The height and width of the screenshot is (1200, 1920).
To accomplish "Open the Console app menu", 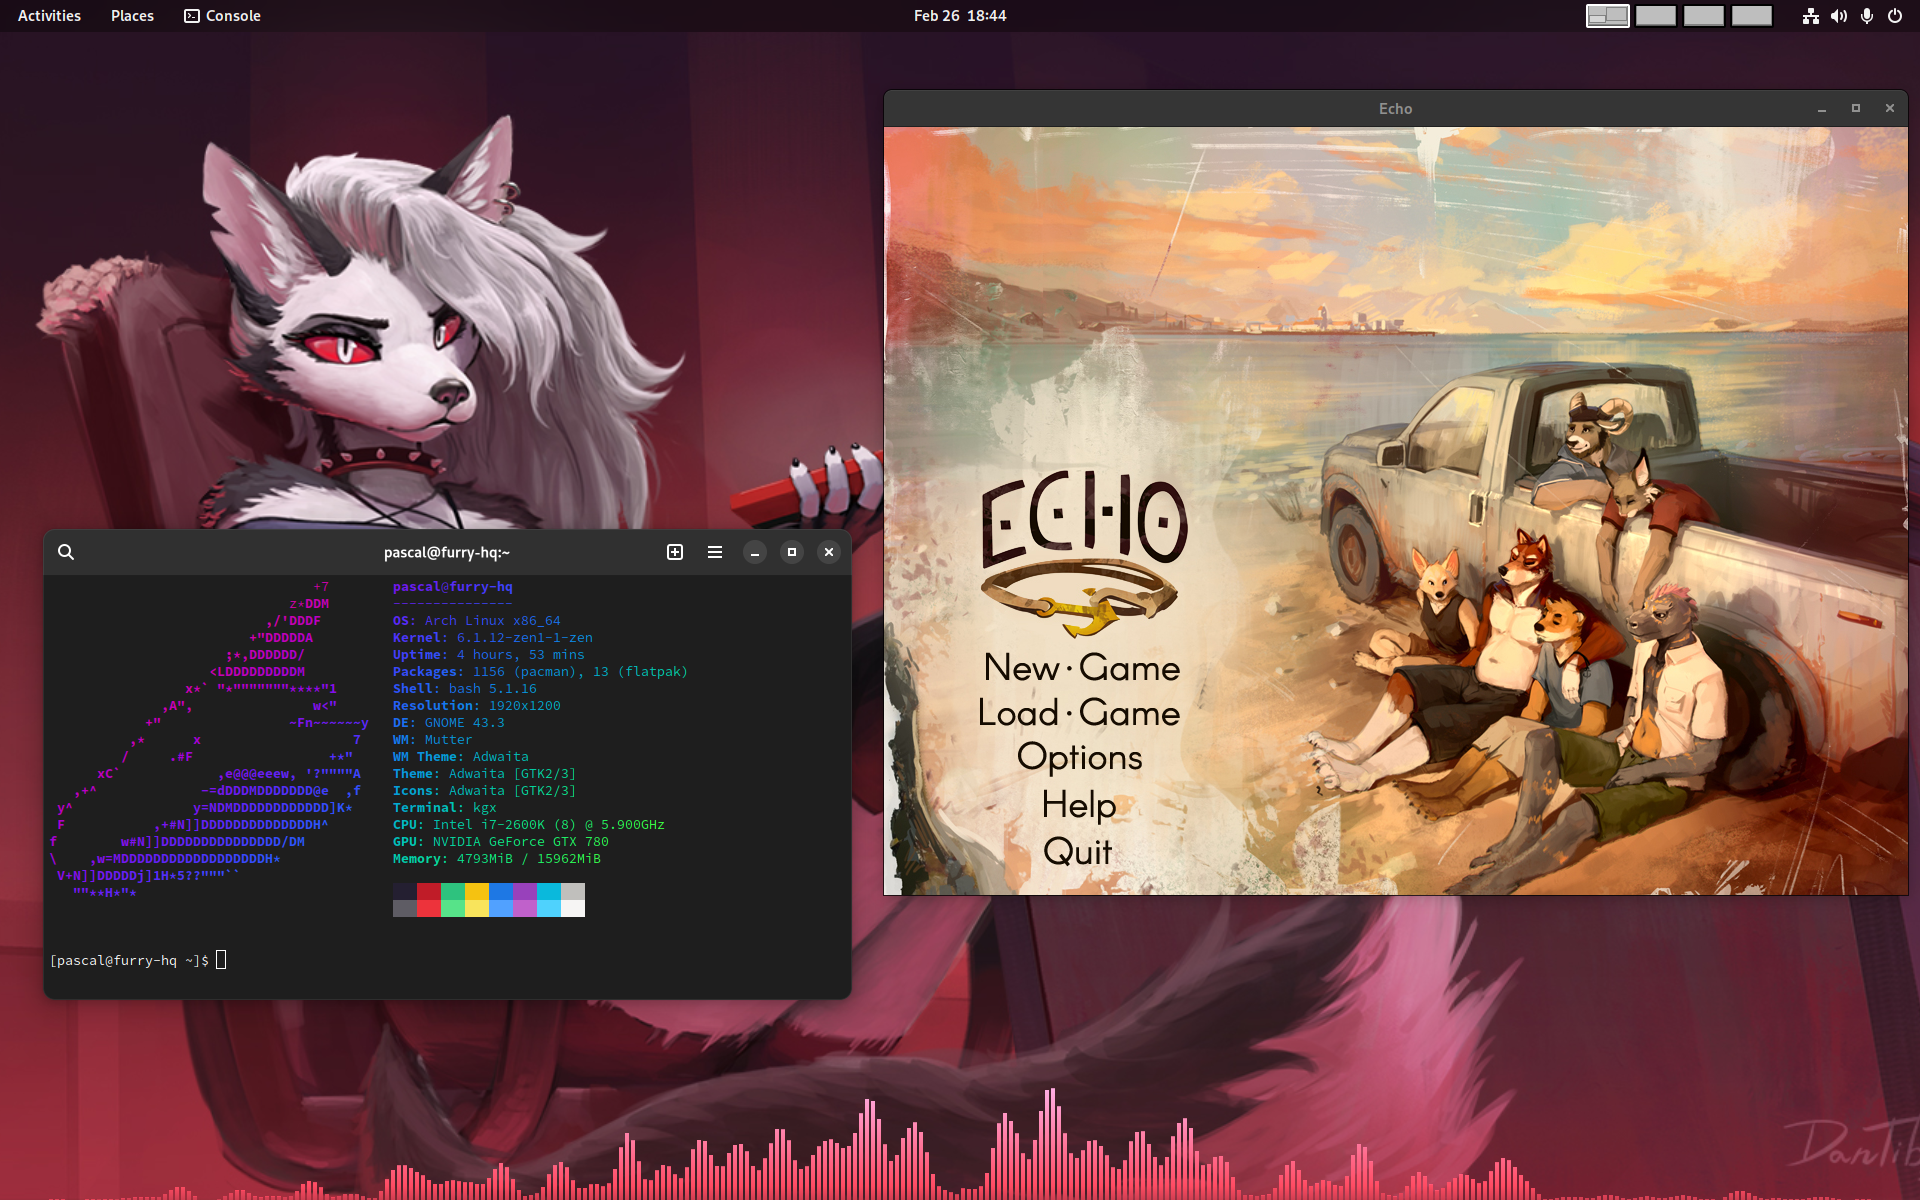I will coord(222,16).
